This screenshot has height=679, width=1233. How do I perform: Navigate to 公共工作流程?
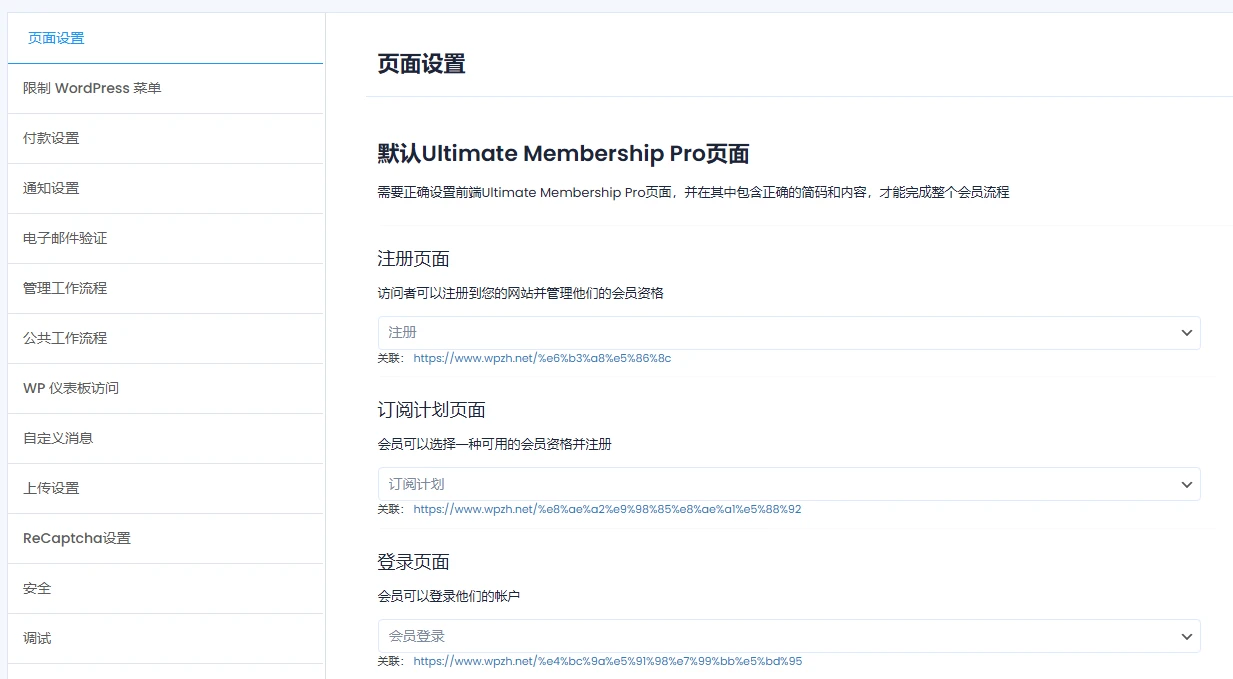click(64, 338)
